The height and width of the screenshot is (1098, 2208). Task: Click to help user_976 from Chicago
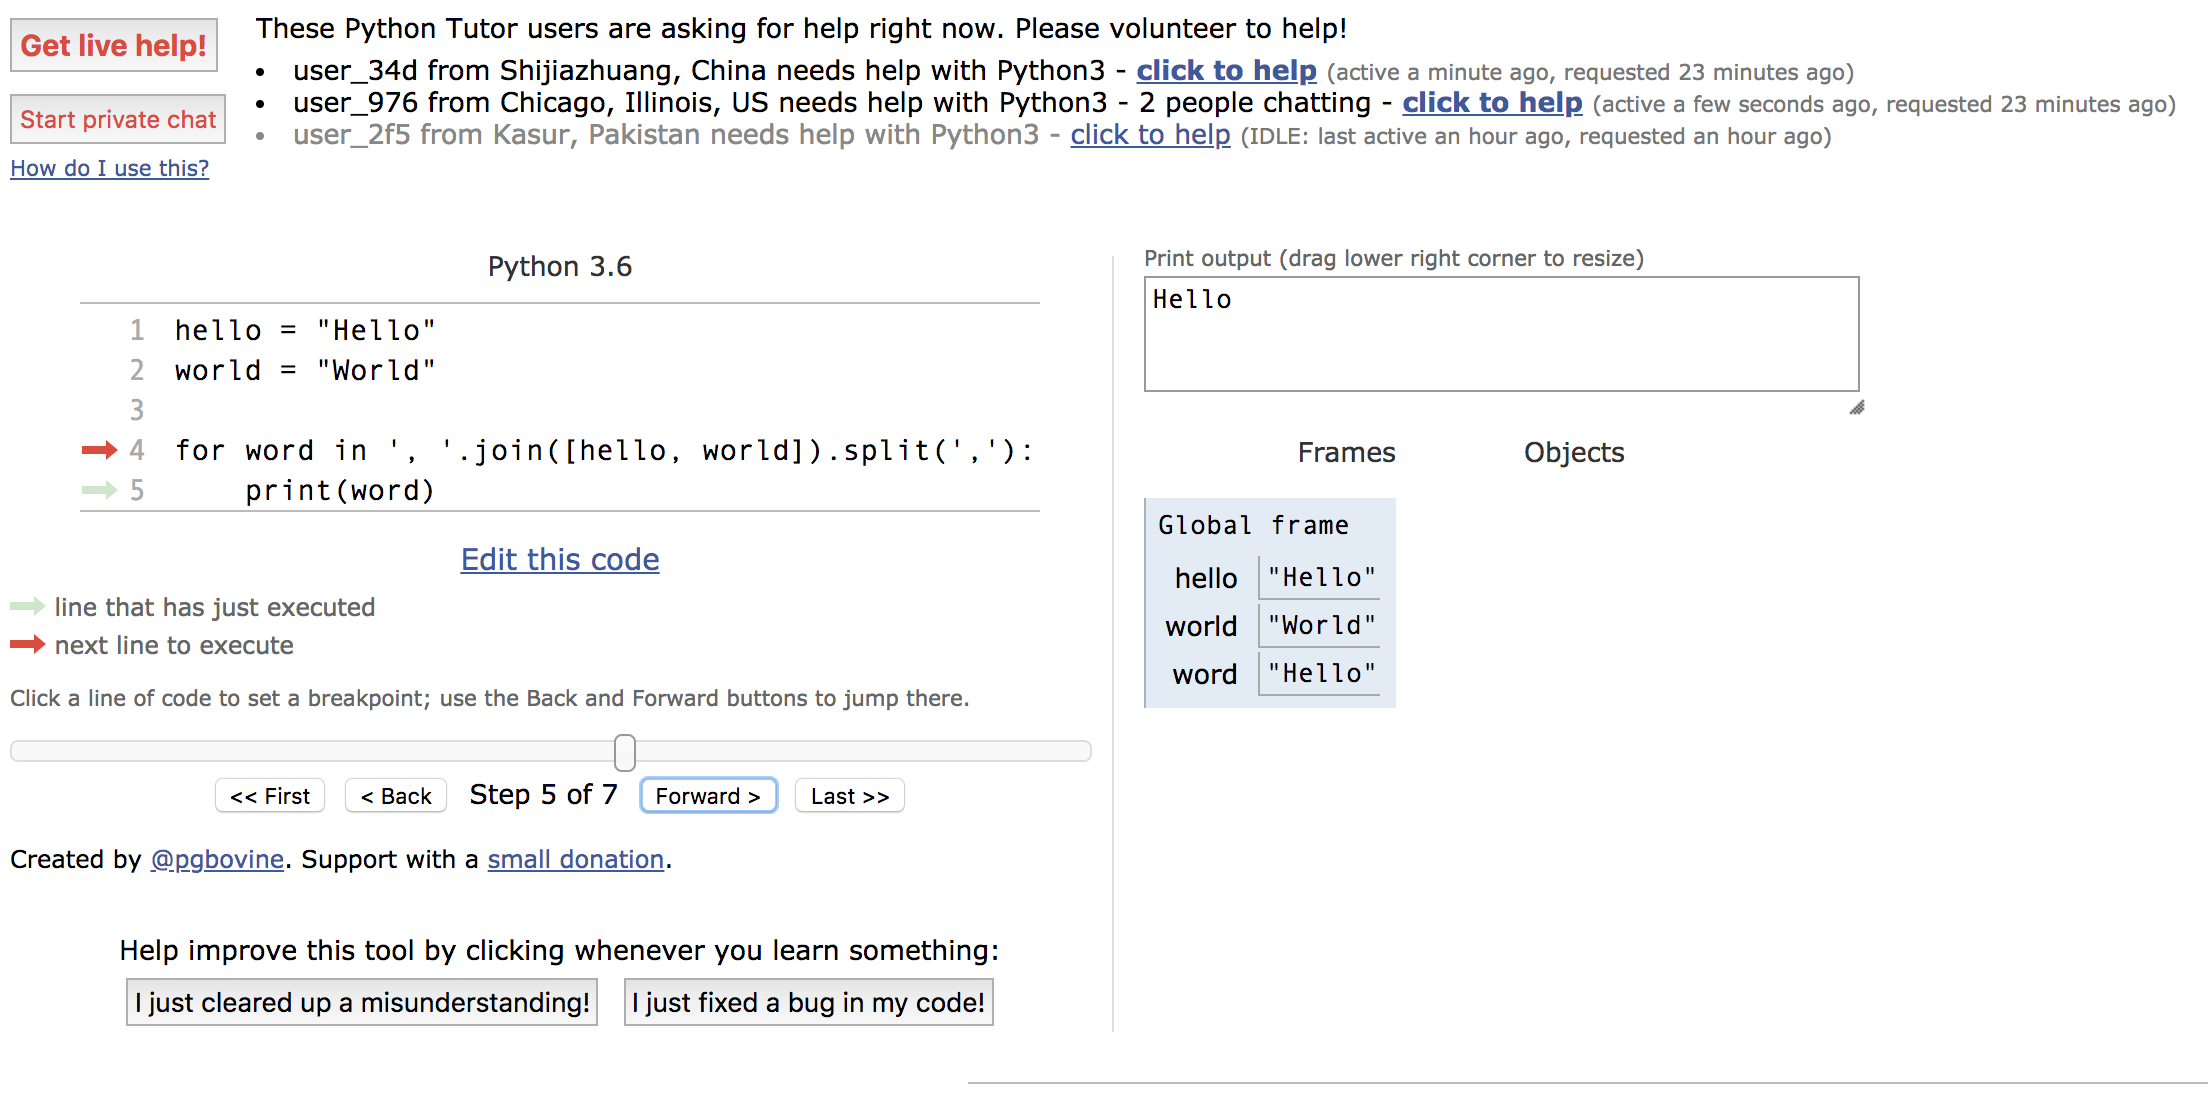point(1491,103)
